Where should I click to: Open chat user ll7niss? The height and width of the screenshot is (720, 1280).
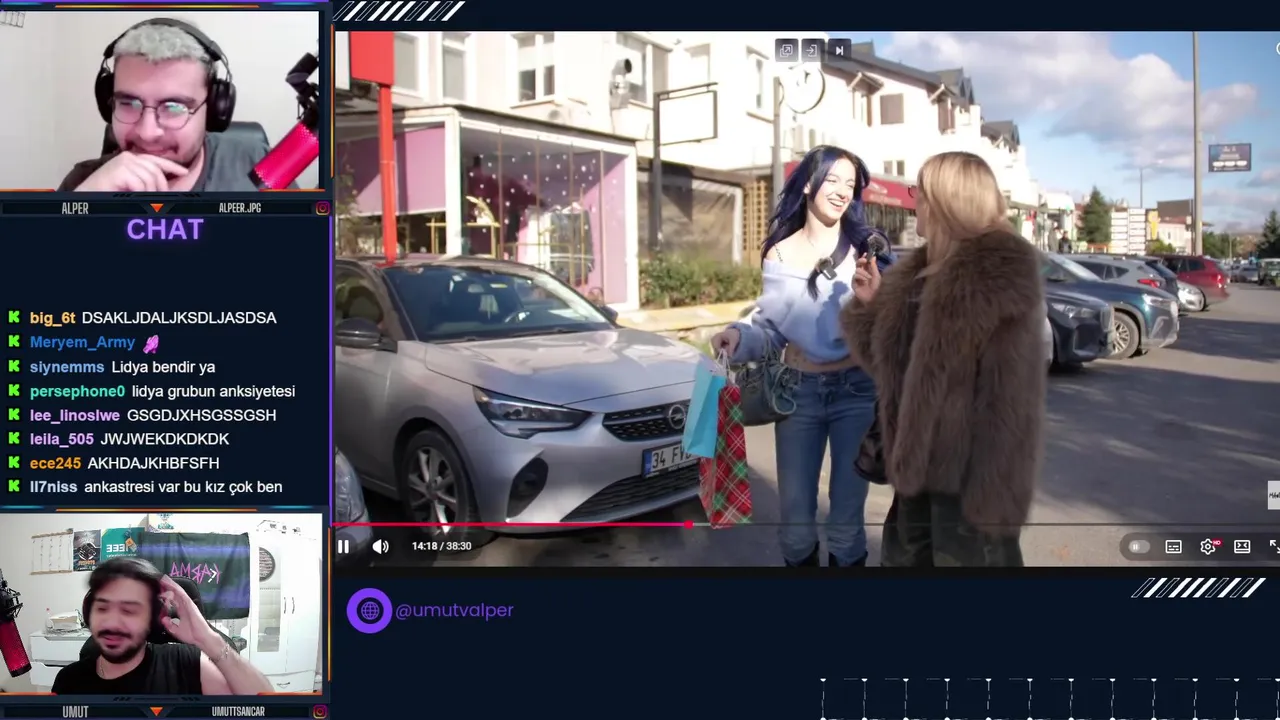53,487
